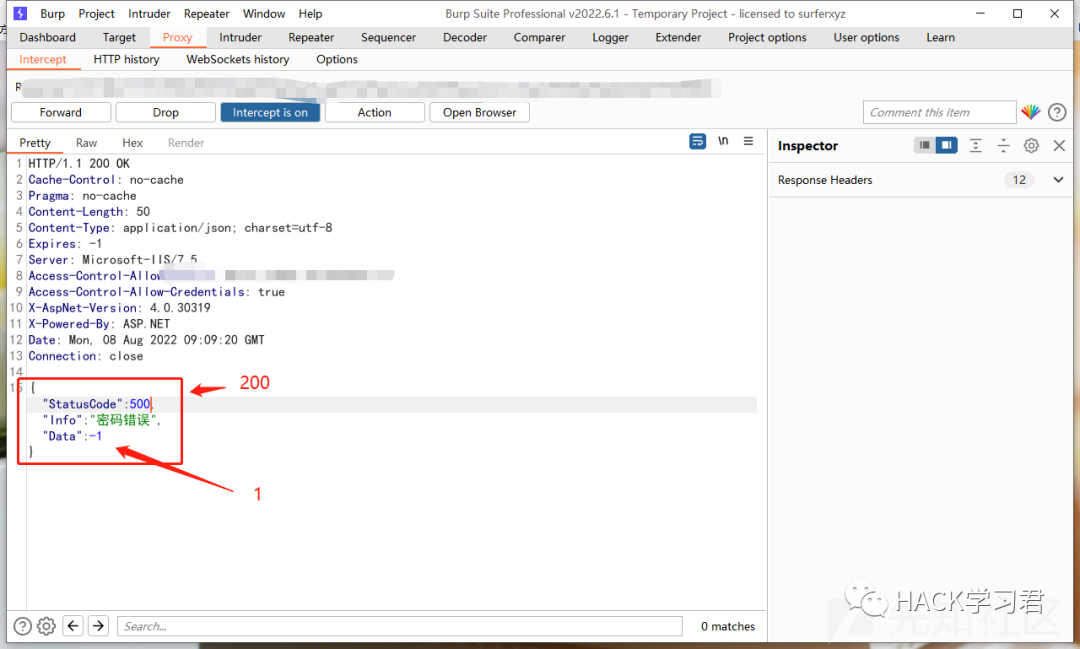Open the message editor hamburger menu
Screen dimensions: 1080x649
pyautogui.click(x=748, y=141)
